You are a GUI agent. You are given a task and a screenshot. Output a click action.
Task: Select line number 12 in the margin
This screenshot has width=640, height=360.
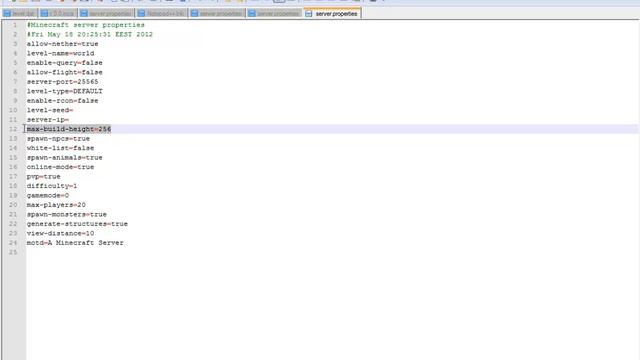[13, 129]
